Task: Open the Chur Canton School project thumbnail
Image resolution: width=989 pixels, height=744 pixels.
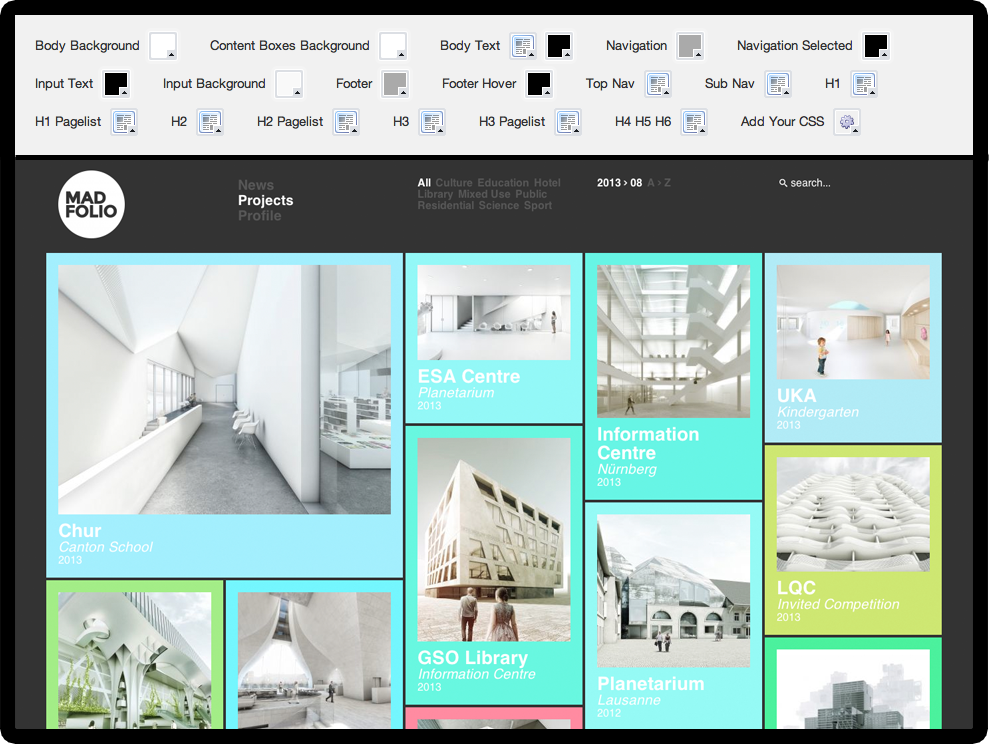Action: point(224,389)
